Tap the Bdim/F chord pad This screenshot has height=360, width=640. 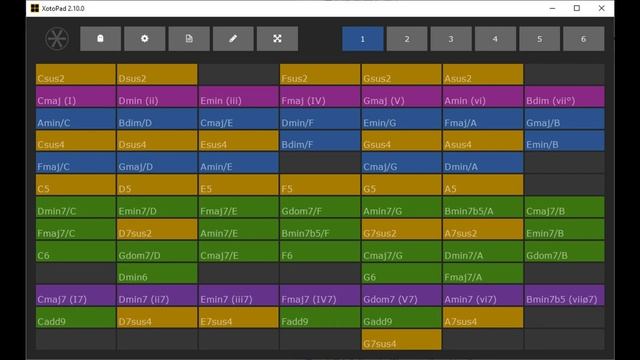point(320,140)
